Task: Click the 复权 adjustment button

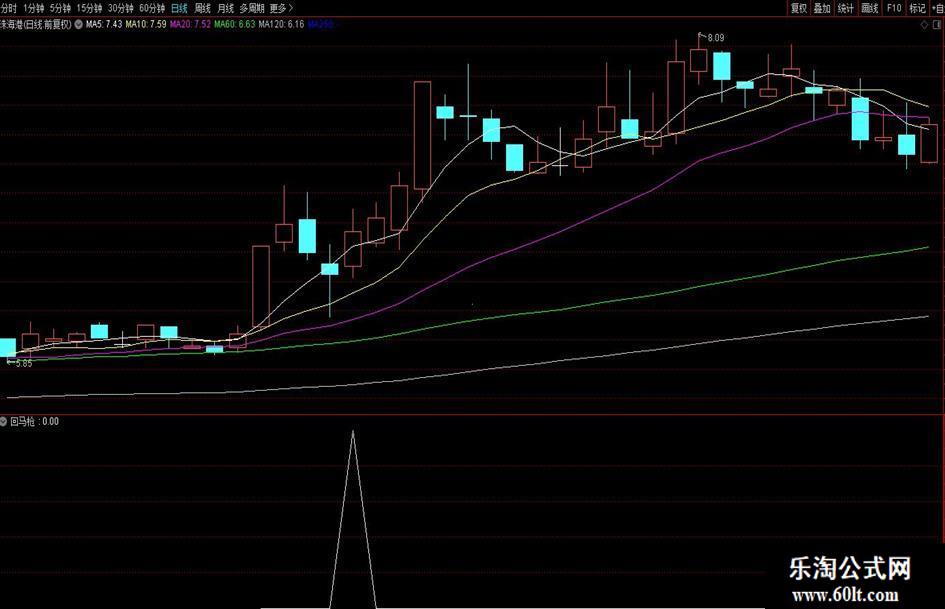Action: (799, 8)
